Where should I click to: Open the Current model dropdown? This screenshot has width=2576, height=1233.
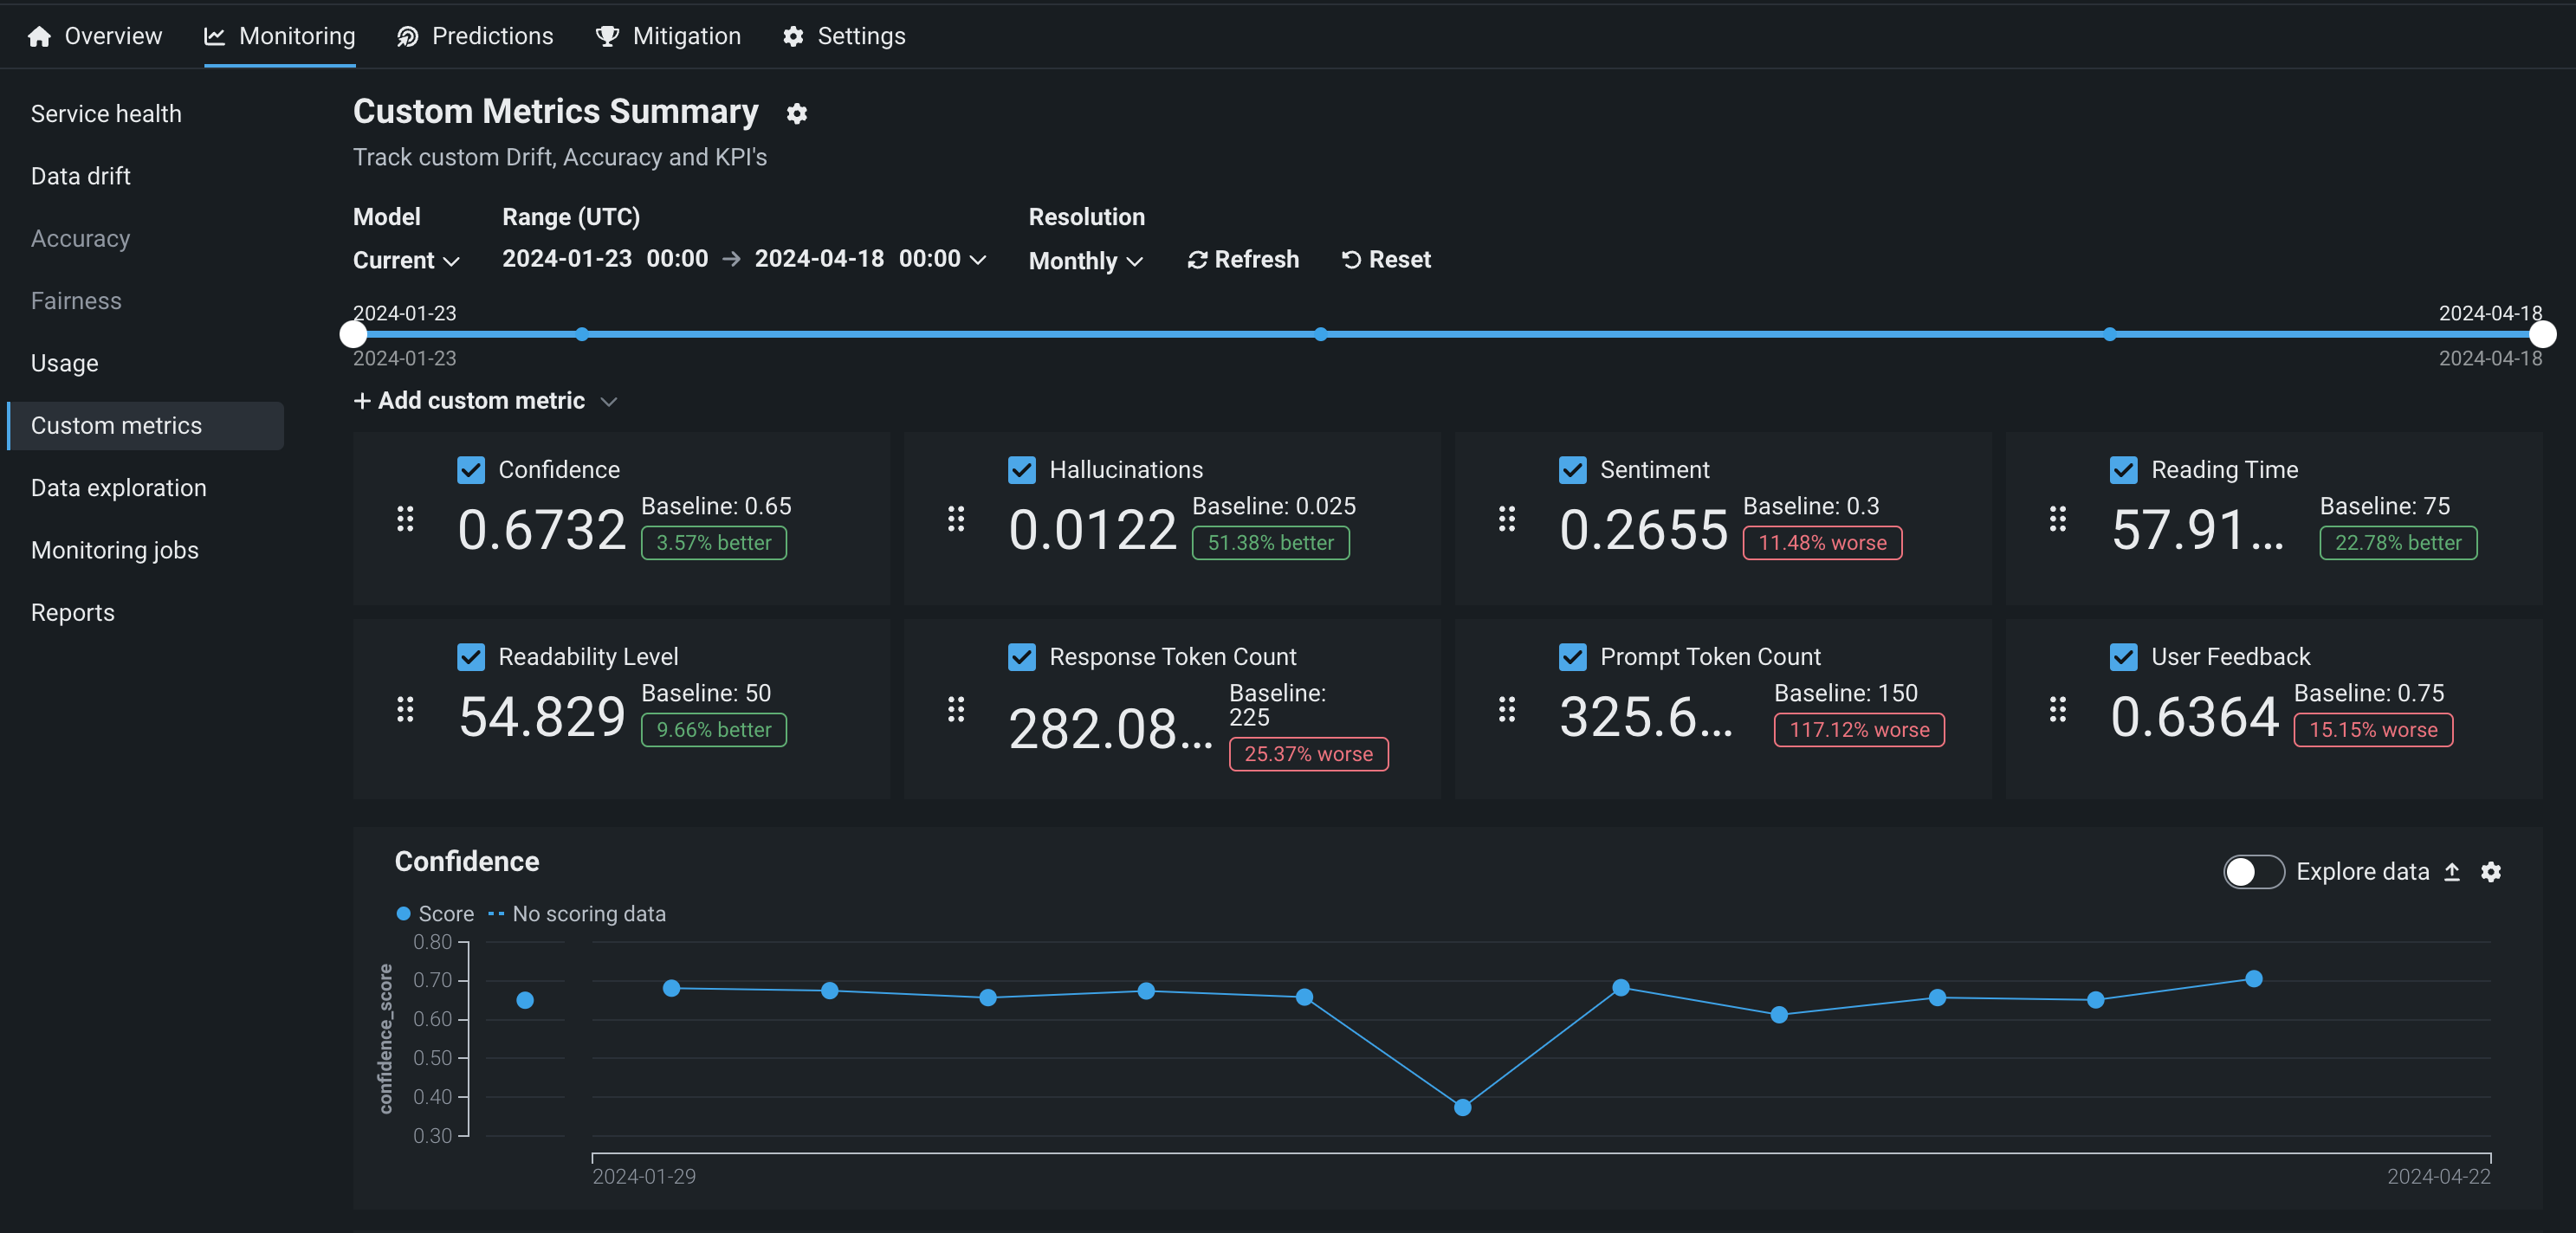pos(406,261)
